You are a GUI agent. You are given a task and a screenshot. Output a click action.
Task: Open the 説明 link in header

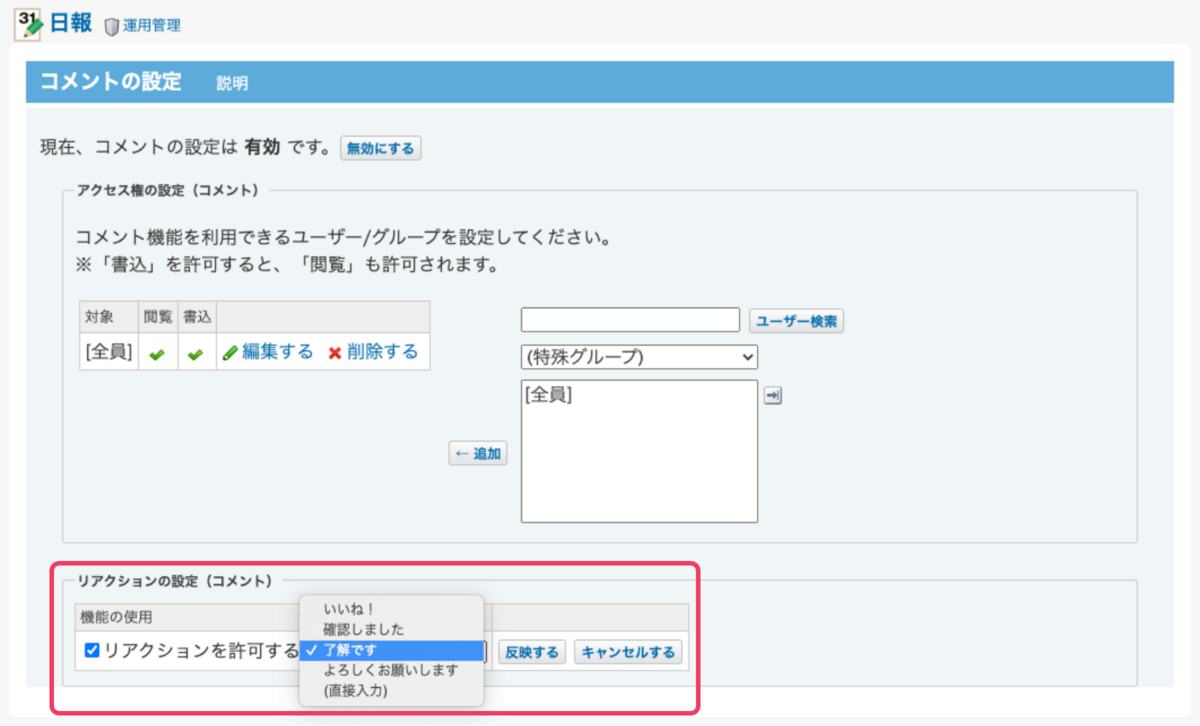(232, 84)
